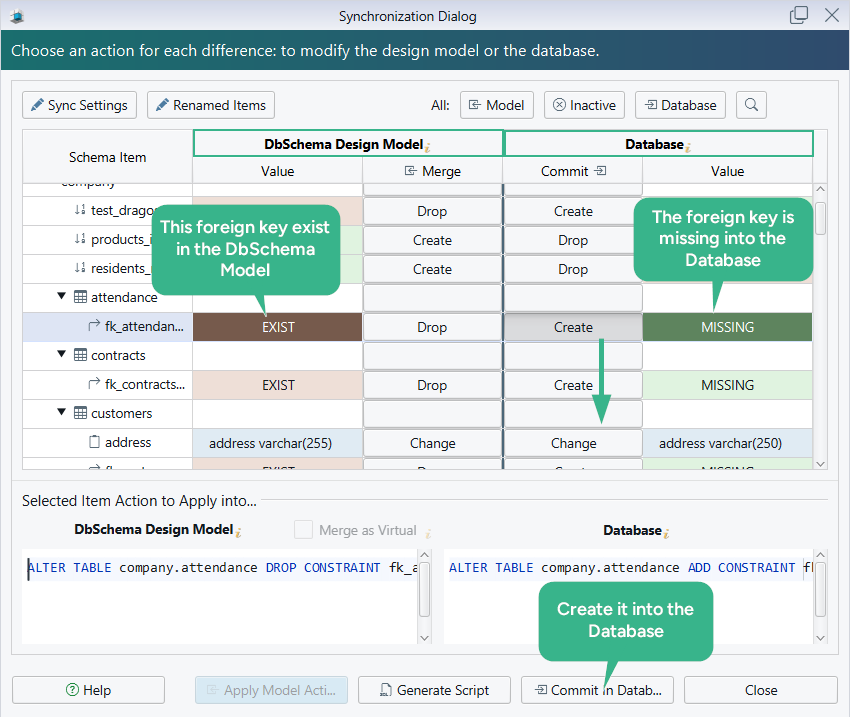
Task: Set all differences to Database
Action: pos(680,105)
